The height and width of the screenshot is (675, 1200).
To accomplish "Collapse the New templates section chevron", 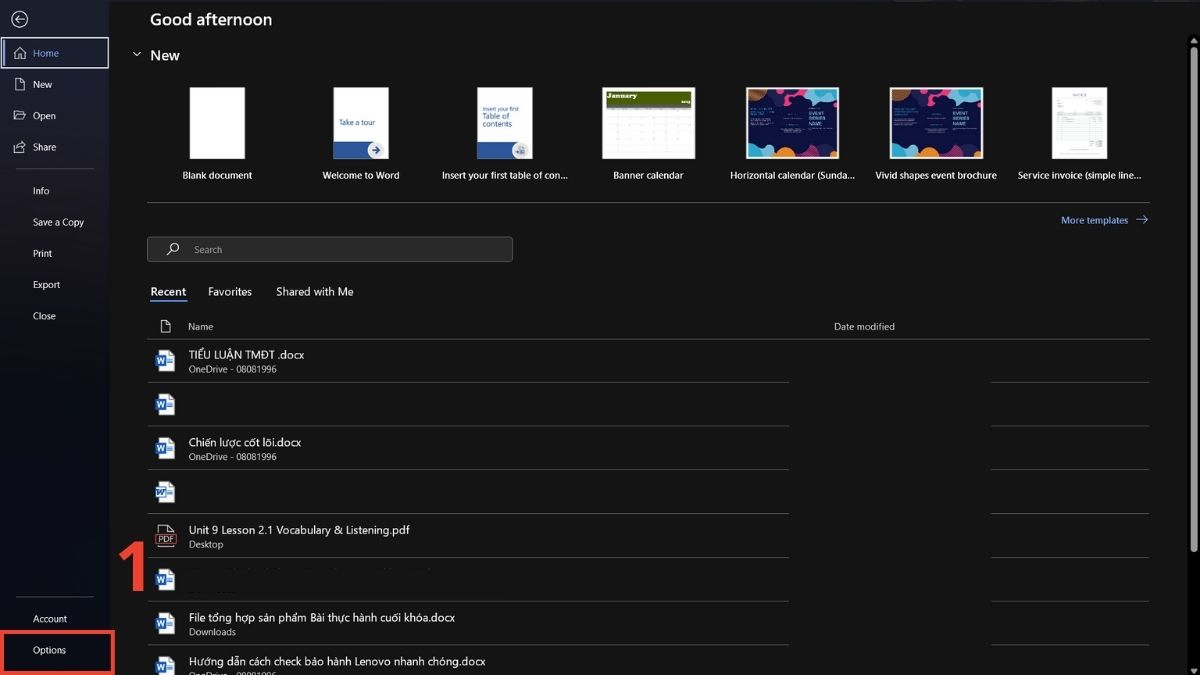I will 137,55.
